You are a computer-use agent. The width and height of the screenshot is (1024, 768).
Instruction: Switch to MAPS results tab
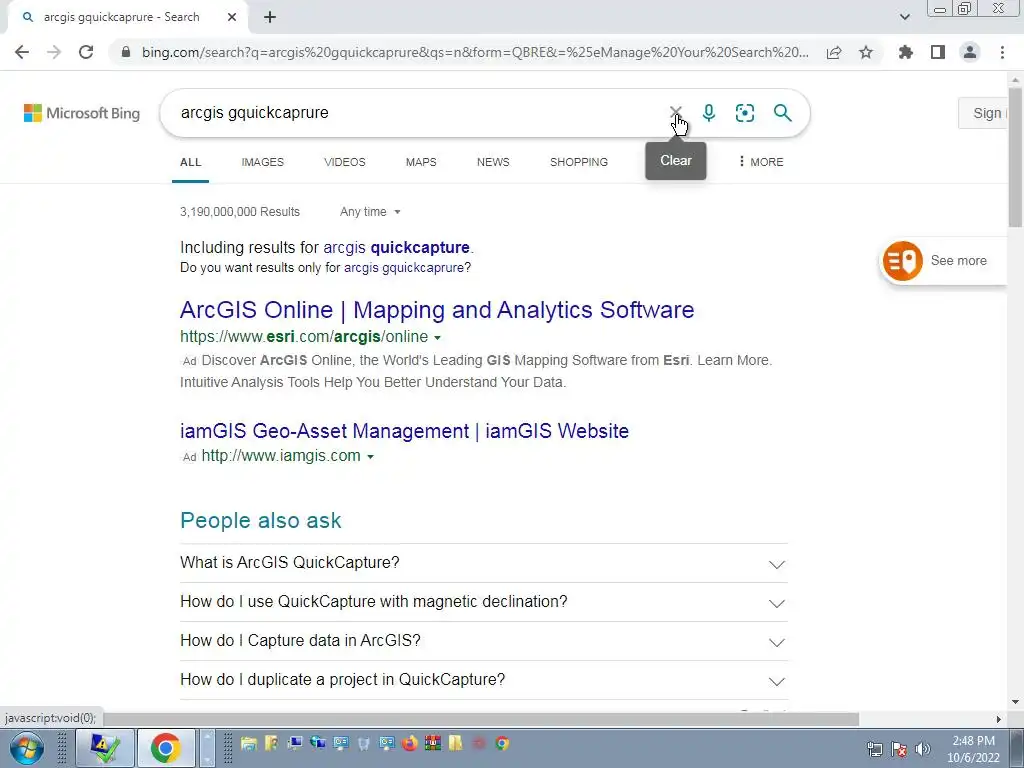(421, 162)
